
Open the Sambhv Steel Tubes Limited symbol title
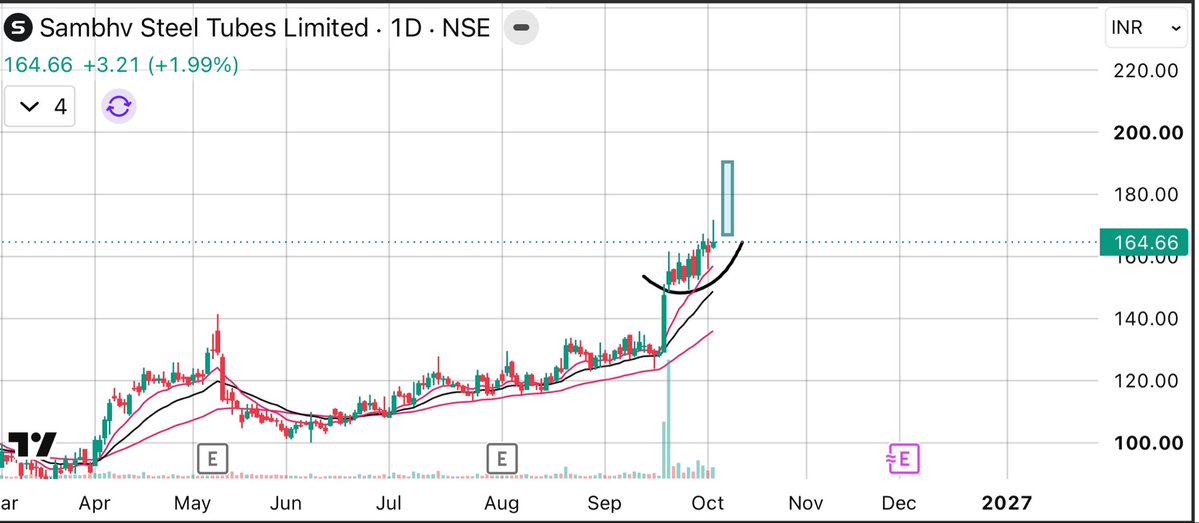coord(265,28)
